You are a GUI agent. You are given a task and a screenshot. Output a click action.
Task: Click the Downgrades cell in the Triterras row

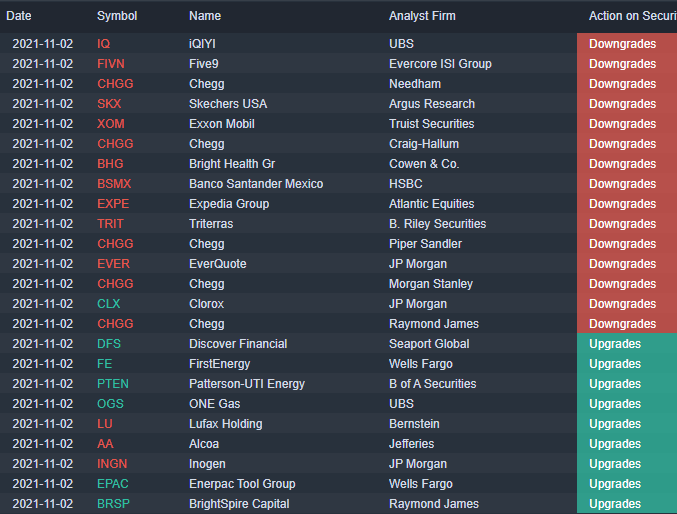click(622, 224)
